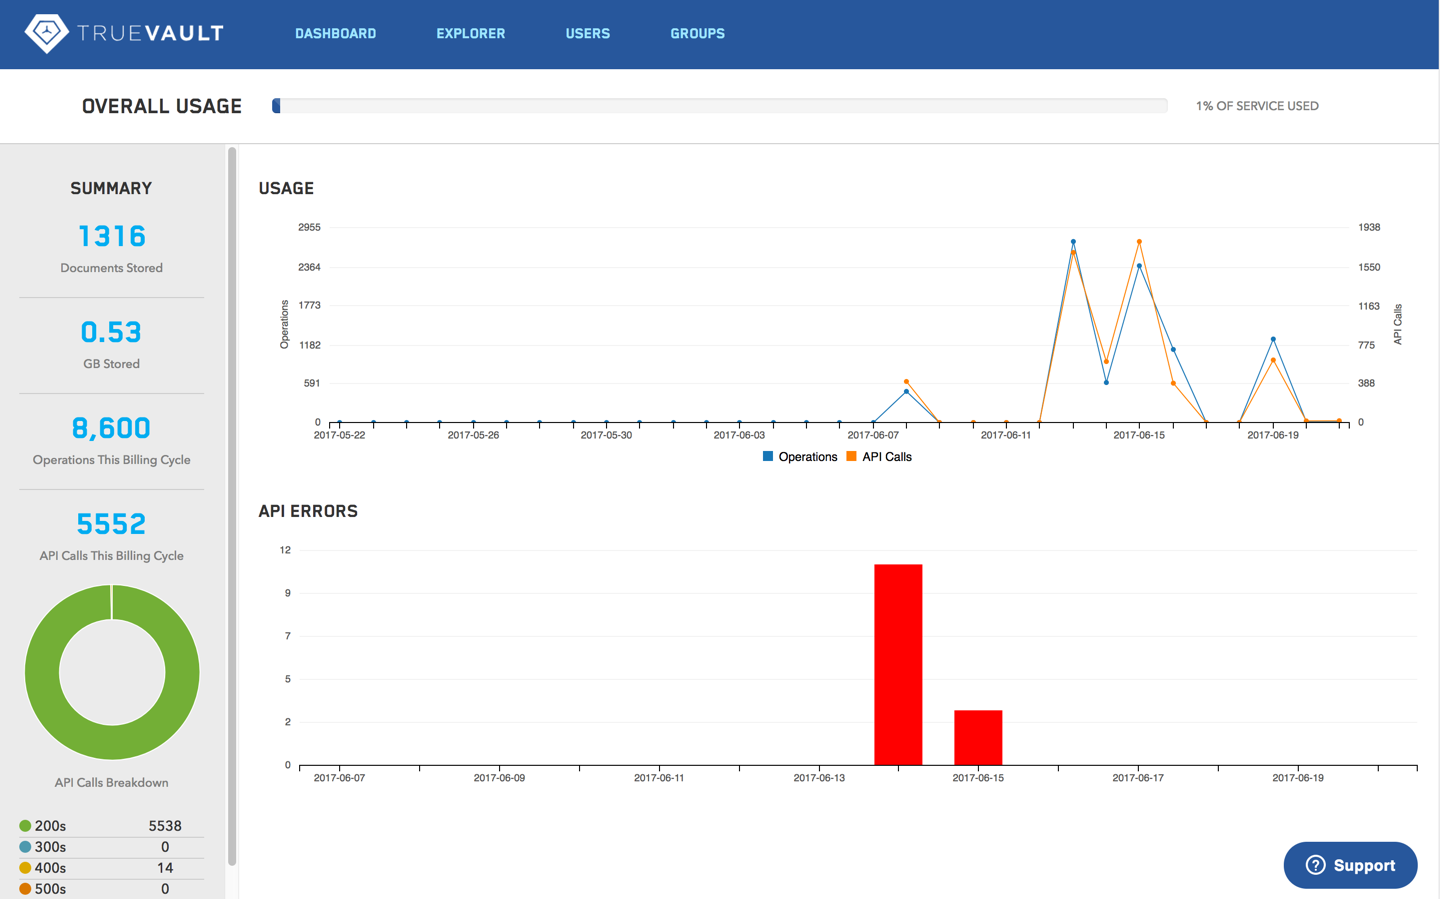Click the USAGE chart heading
The height and width of the screenshot is (899, 1440).
pos(286,188)
